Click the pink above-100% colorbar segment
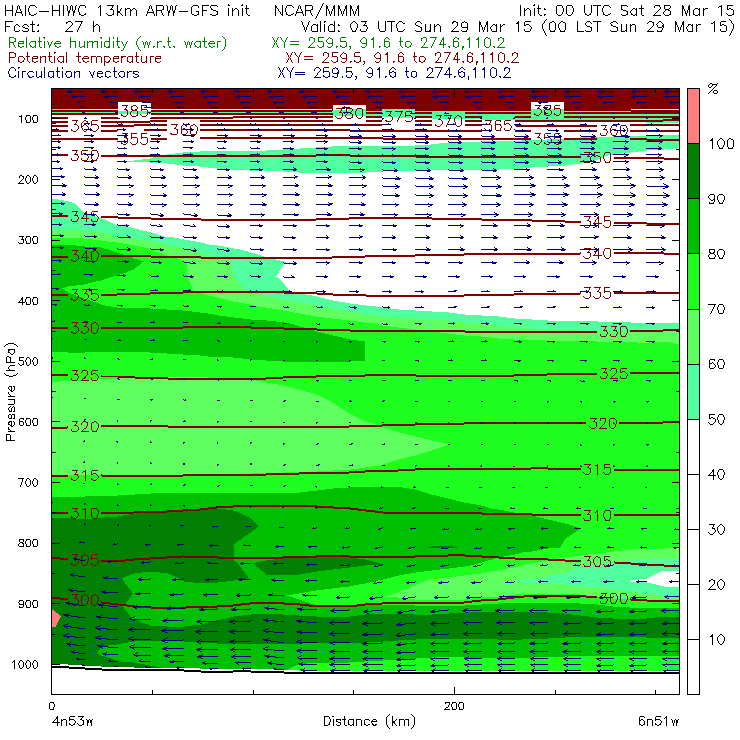Viewport: 740px width, 740px height. [x=693, y=116]
